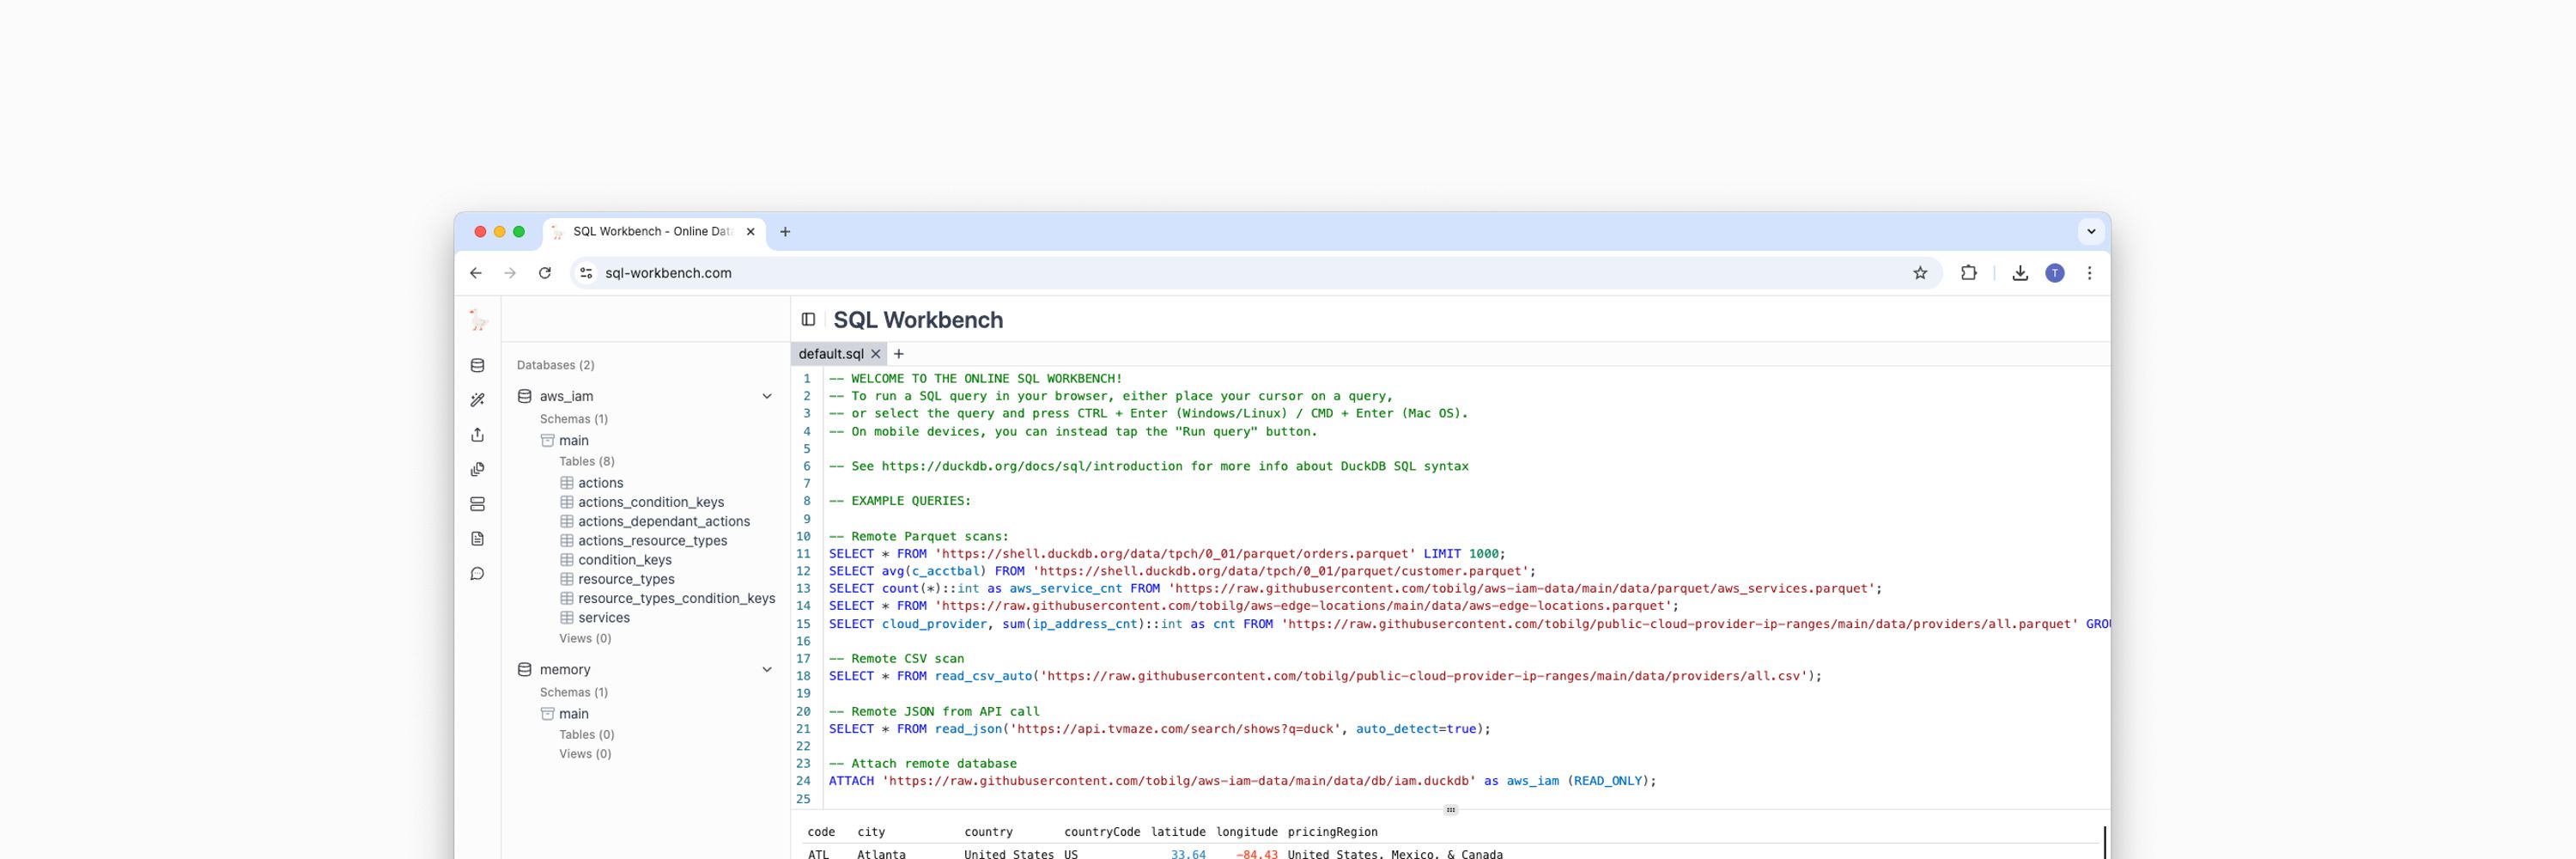Image resolution: width=2576 pixels, height=859 pixels.
Task: Click the countryCode column header in results
Action: click(1102, 832)
